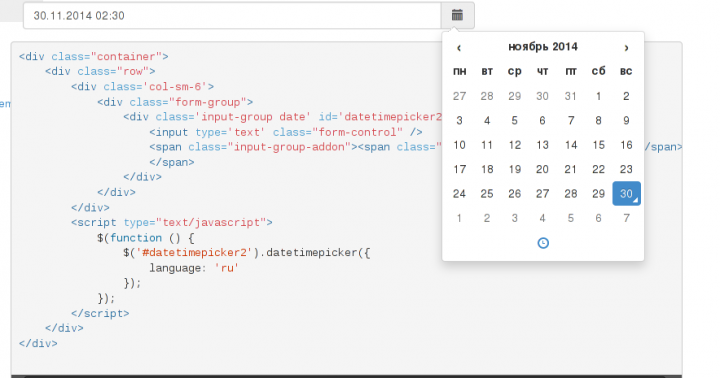
Task: Click the calendar icon beside date input
Action: tap(457, 15)
